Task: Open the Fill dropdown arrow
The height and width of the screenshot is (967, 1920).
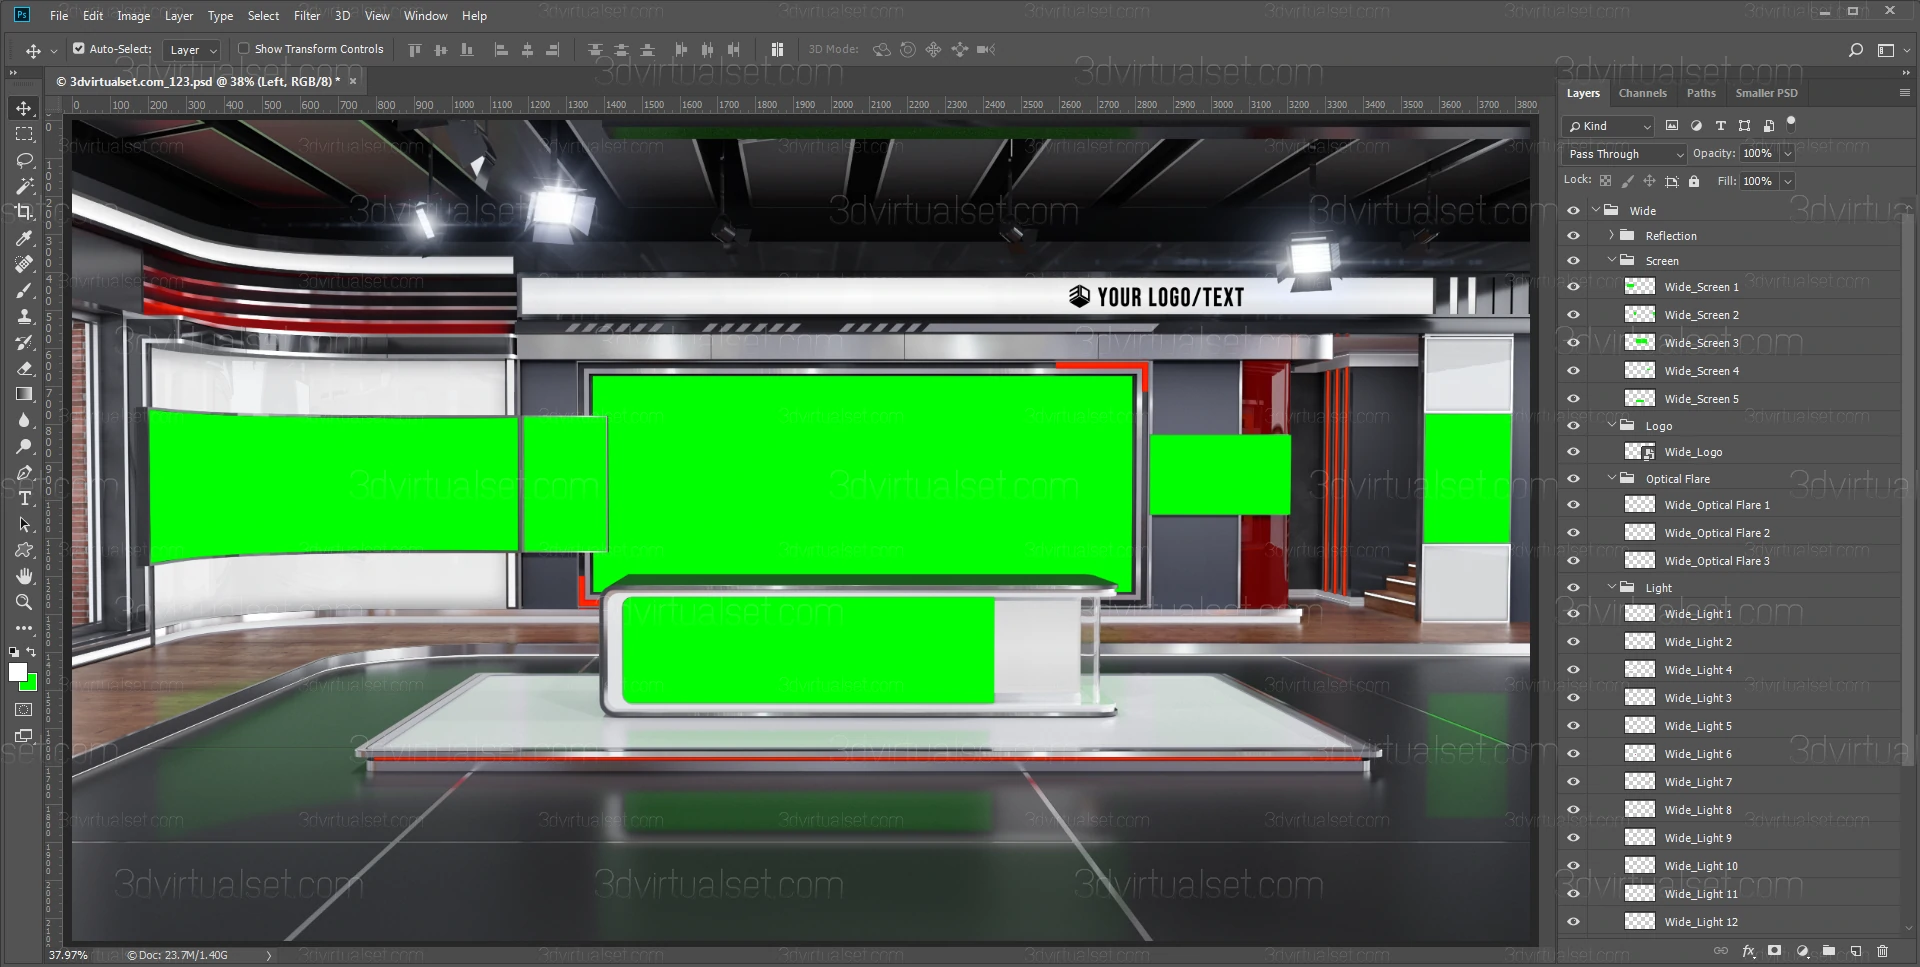Action: (x=1787, y=181)
